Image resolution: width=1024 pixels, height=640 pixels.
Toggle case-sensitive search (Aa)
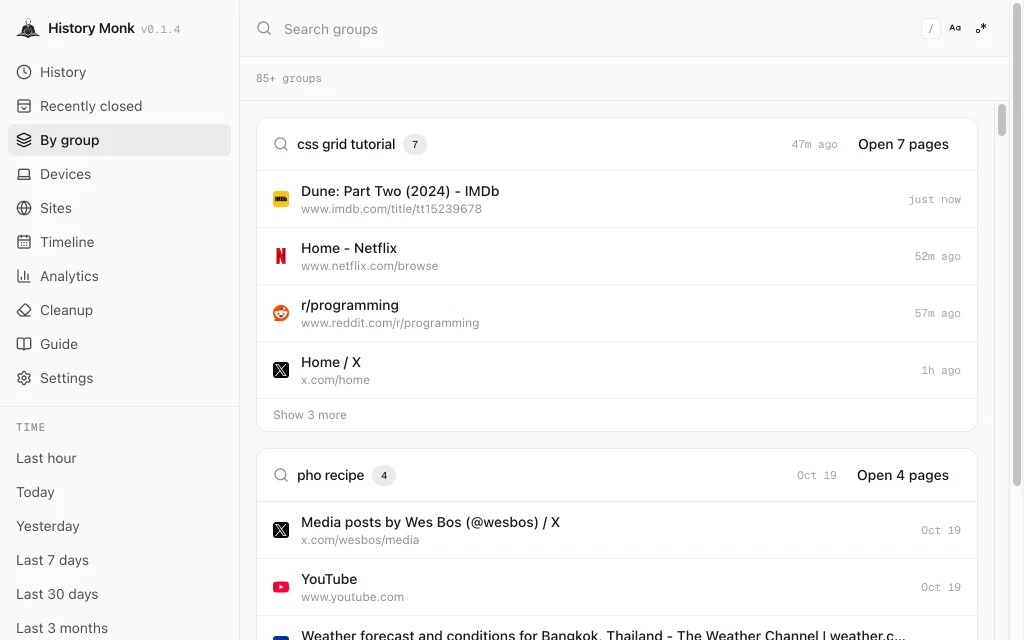tap(955, 28)
